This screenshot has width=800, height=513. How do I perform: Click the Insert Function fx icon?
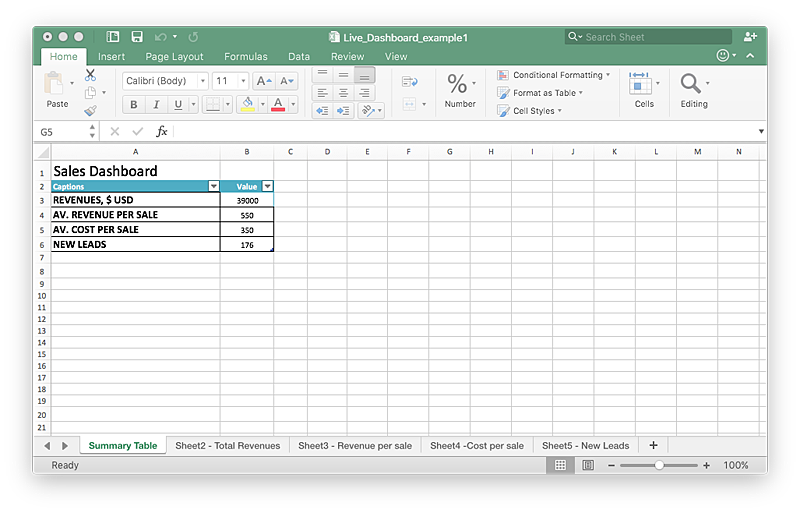coord(162,132)
